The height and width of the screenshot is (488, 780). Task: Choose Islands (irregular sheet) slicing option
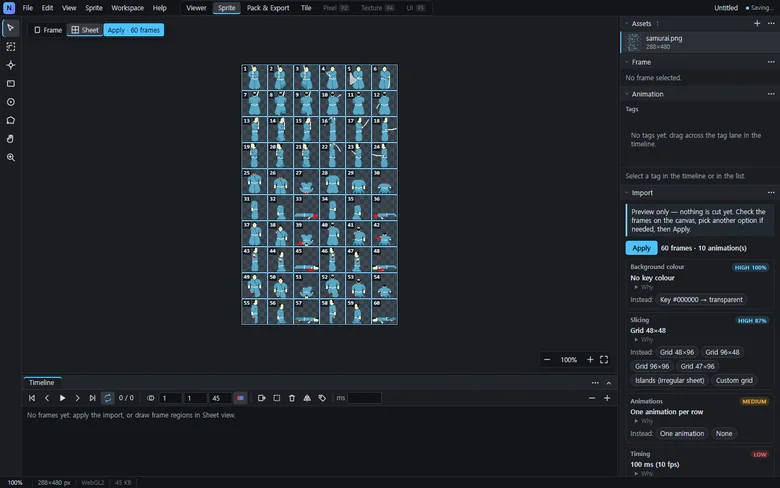point(670,380)
